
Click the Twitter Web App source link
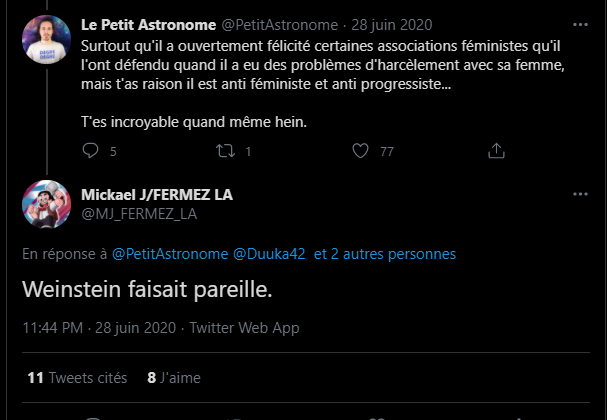(x=244, y=327)
